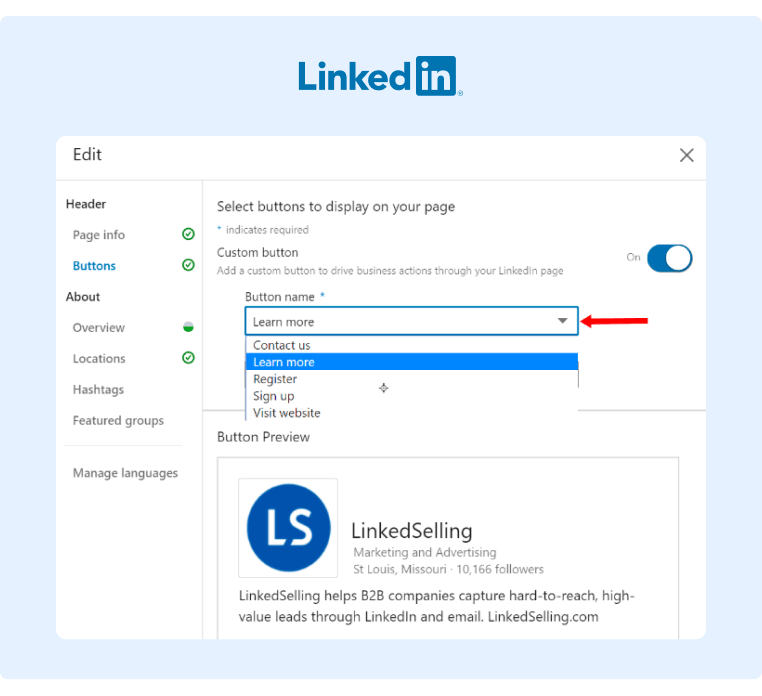Go to Overview in sidebar
Viewport: 762px width, 696px height.
99,328
